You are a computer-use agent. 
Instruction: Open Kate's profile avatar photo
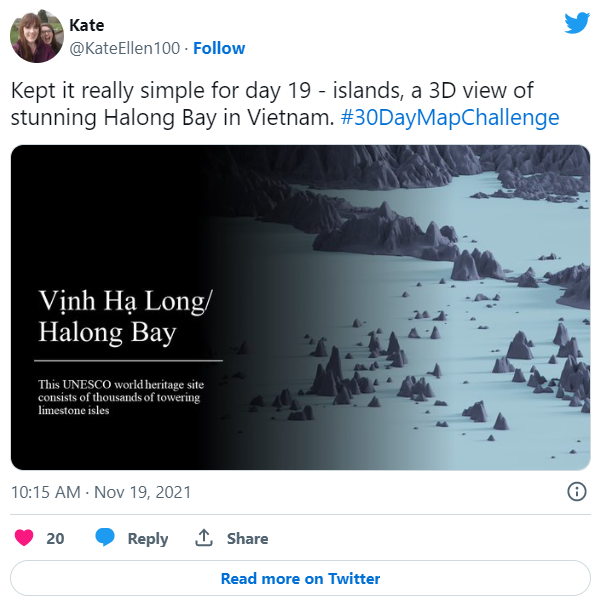(x=37, y=36)
